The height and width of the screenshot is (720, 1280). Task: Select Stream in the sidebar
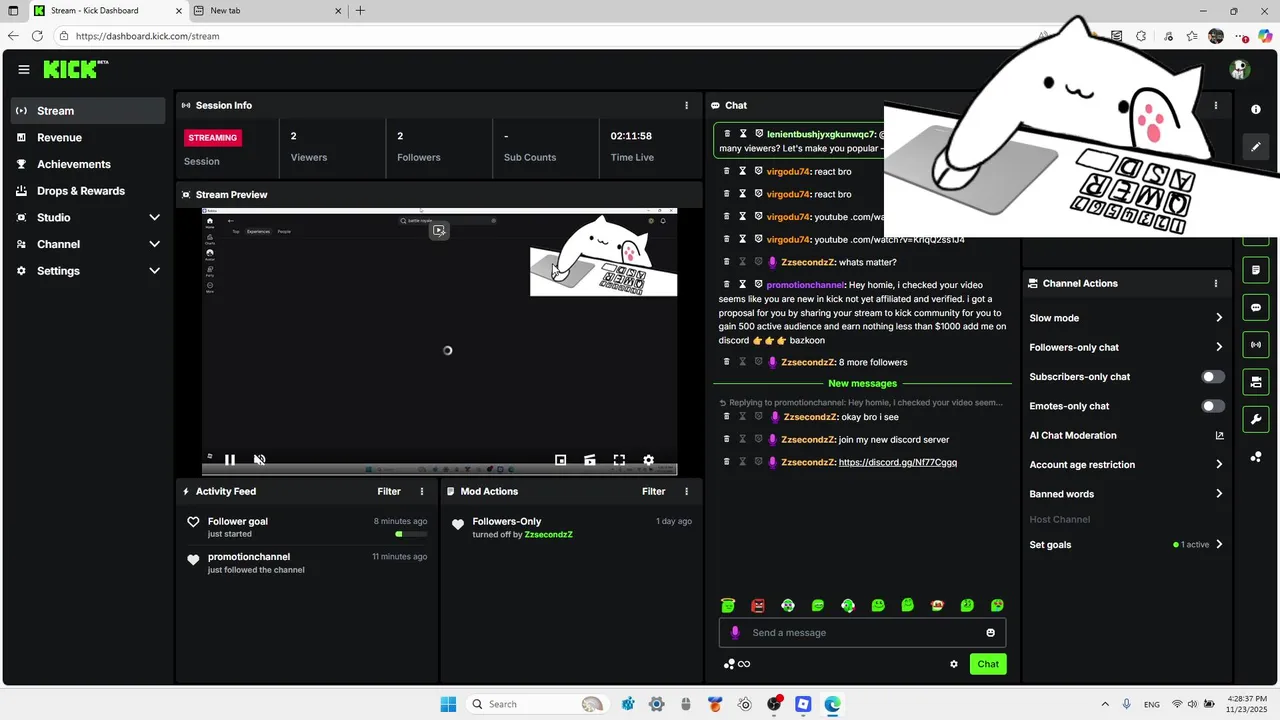88,111
